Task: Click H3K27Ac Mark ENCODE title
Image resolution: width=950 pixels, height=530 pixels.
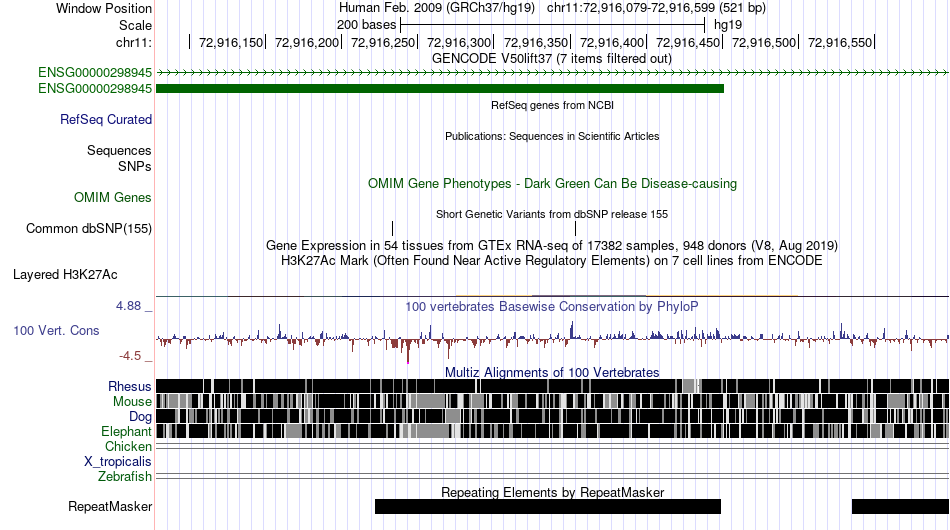Action: coord(552,260)
